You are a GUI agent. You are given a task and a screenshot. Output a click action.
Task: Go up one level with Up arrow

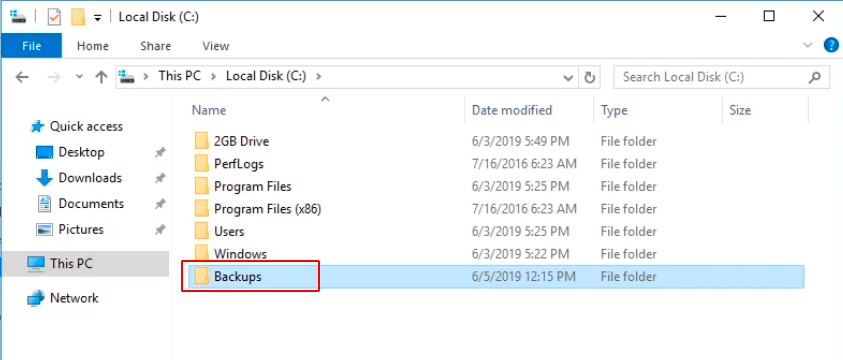click(101, 77)
